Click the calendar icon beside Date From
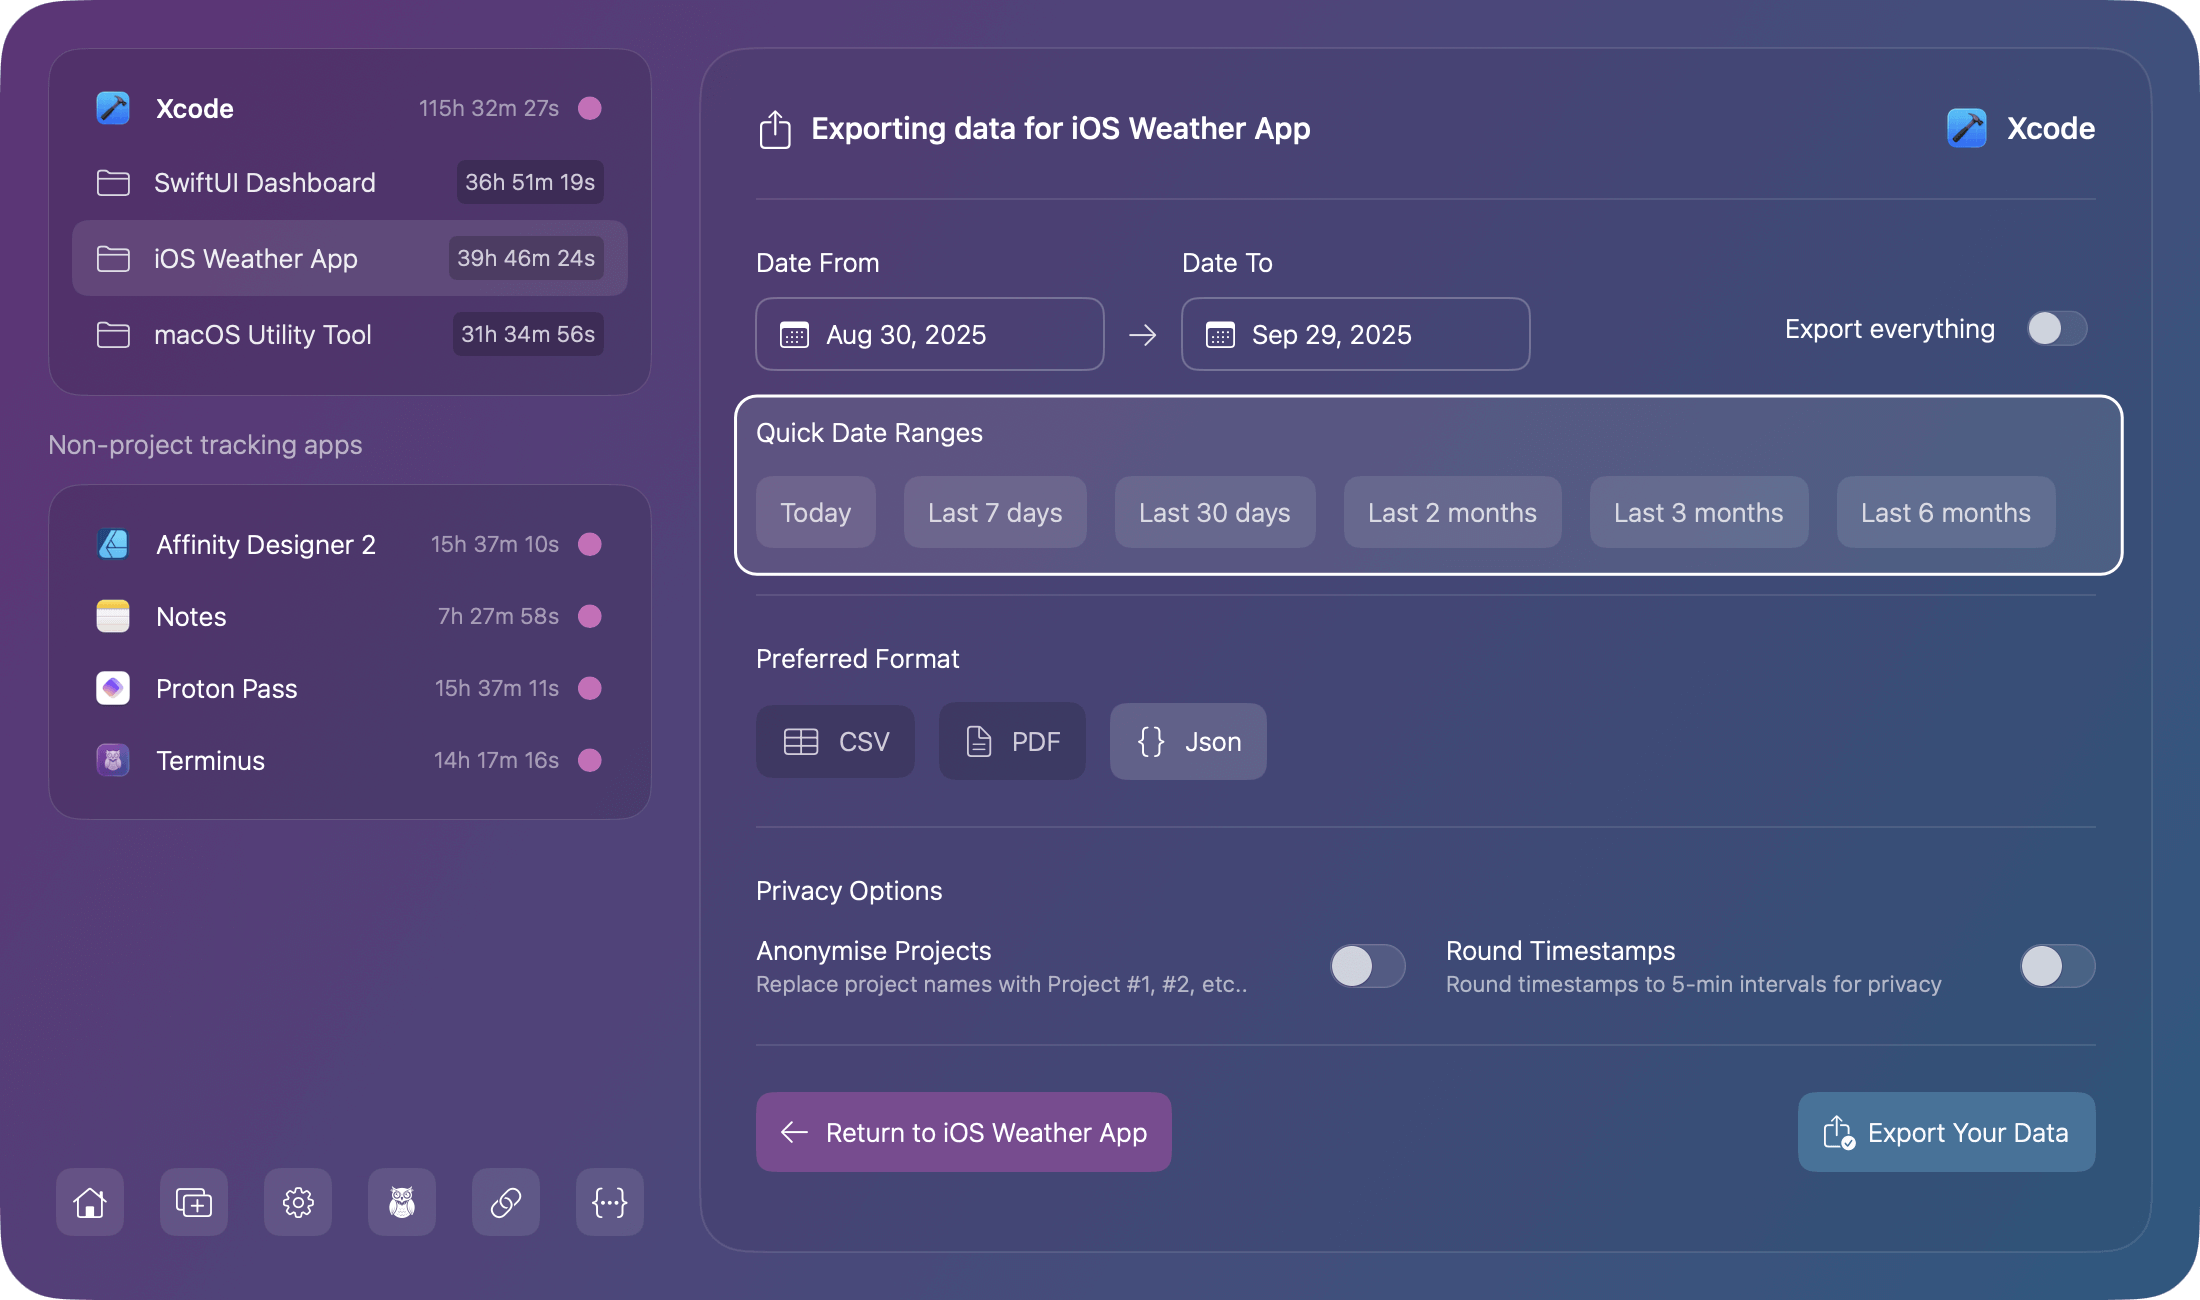 (793, 335)
